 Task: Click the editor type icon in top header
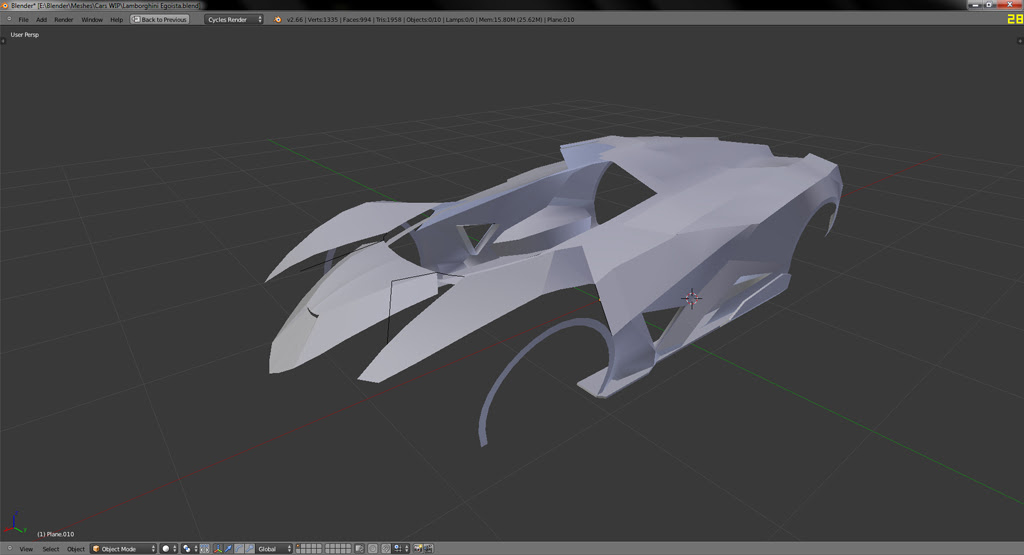(7, 19)
